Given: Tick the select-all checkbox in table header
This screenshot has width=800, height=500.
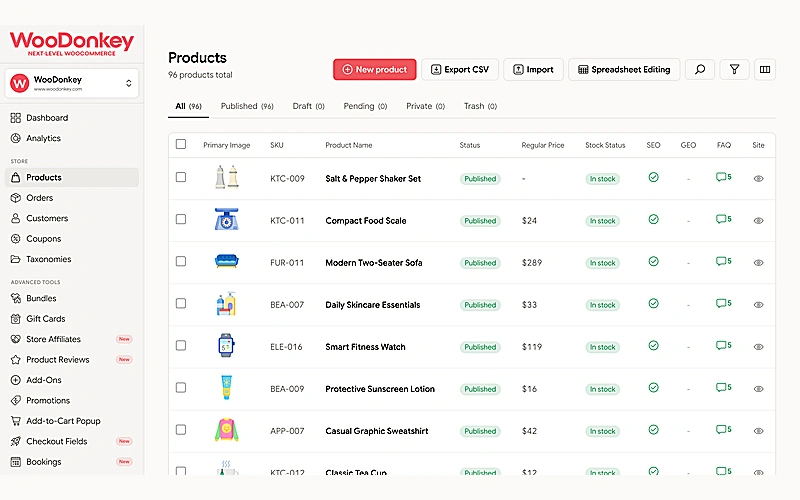Looking at the screenshot, I should [181, 144].
